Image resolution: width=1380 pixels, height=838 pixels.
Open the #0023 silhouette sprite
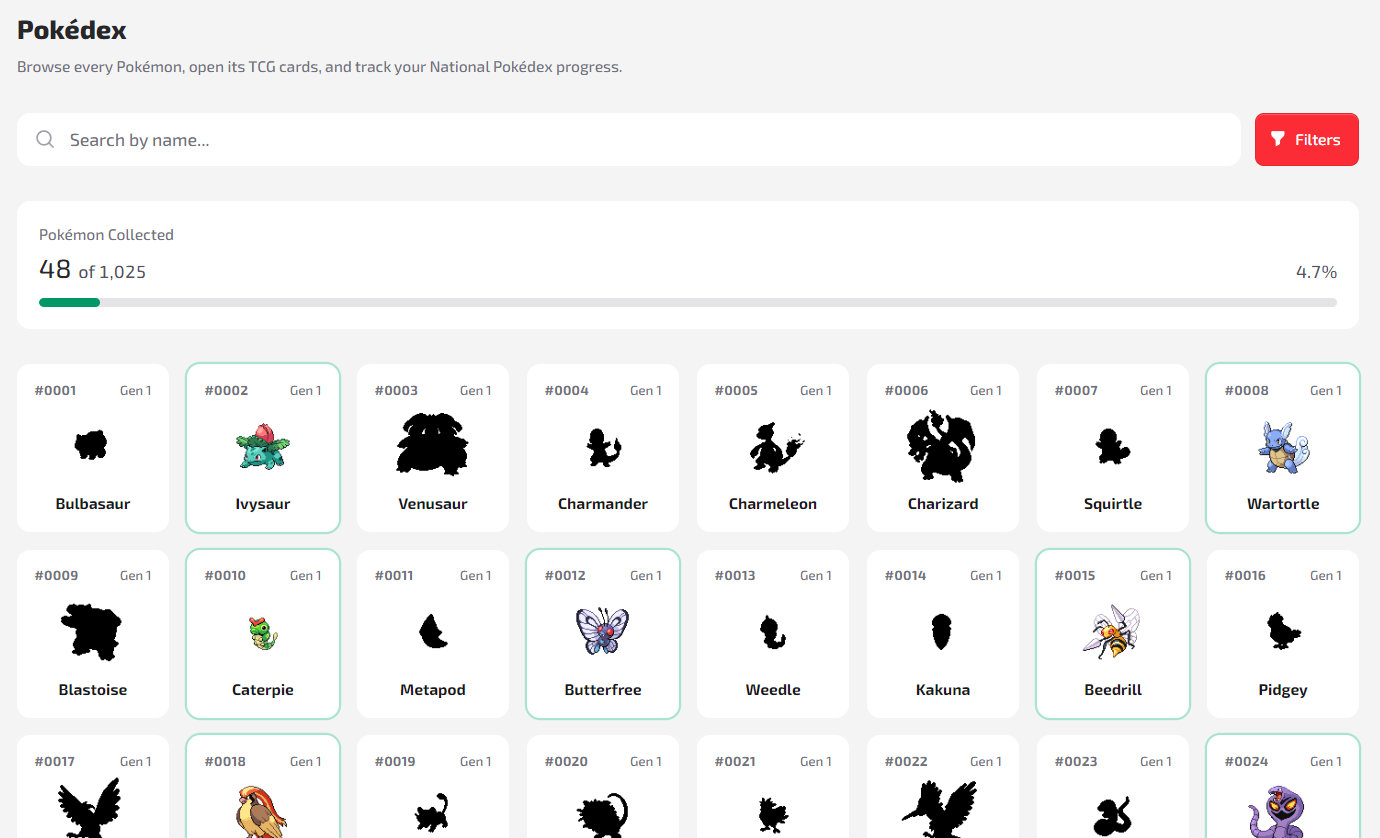tap(1112, 816)
